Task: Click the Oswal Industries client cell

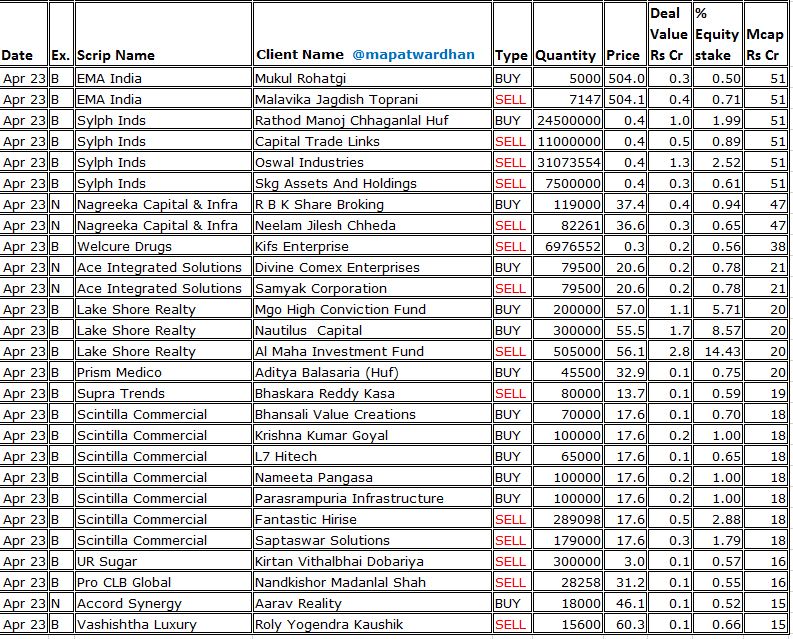Action: coord(372,162)
